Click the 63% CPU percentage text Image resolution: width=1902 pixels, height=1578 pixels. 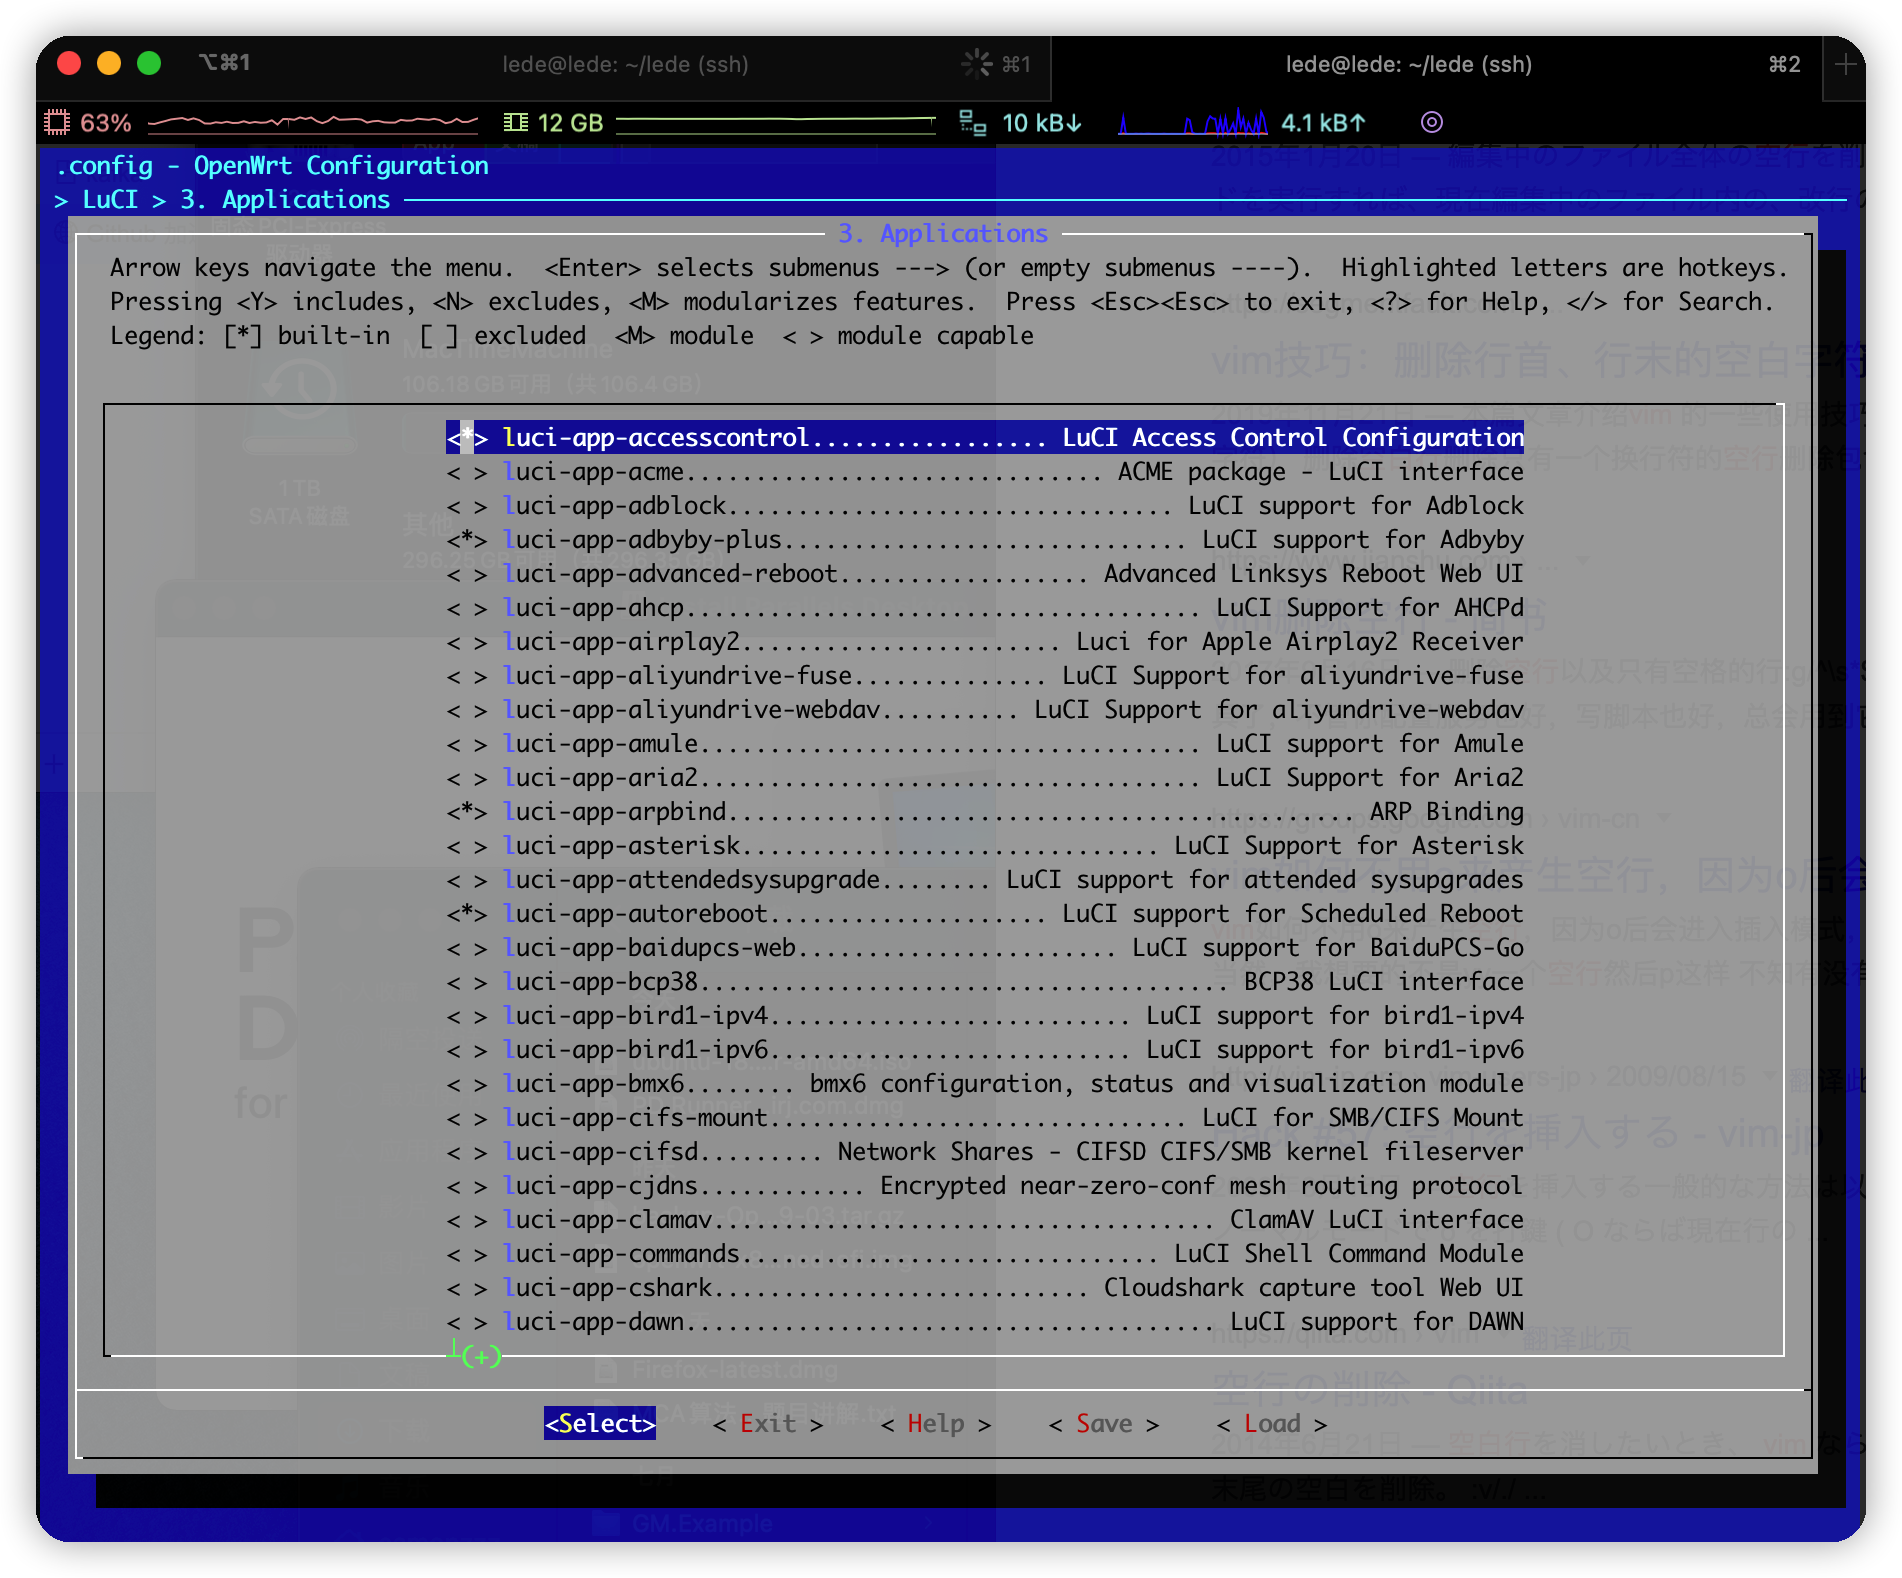coord(106,123)
